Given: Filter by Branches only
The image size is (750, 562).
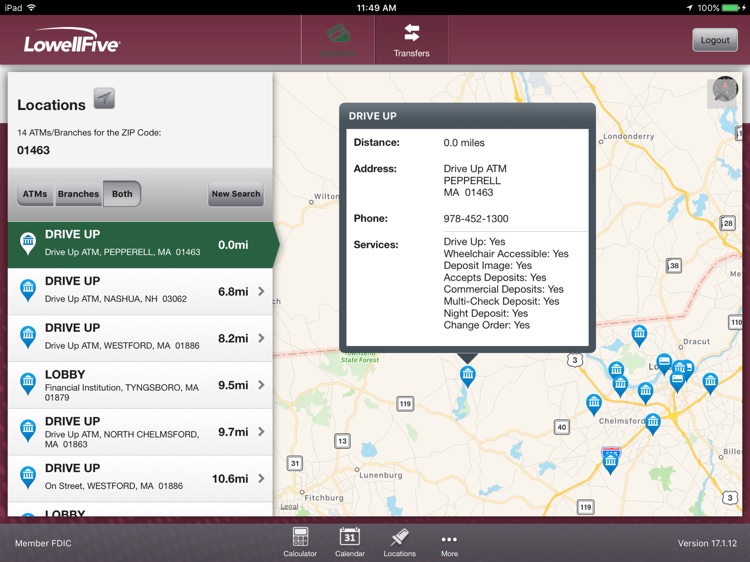Looking at the screenshot, I should [x=78, y=194].
